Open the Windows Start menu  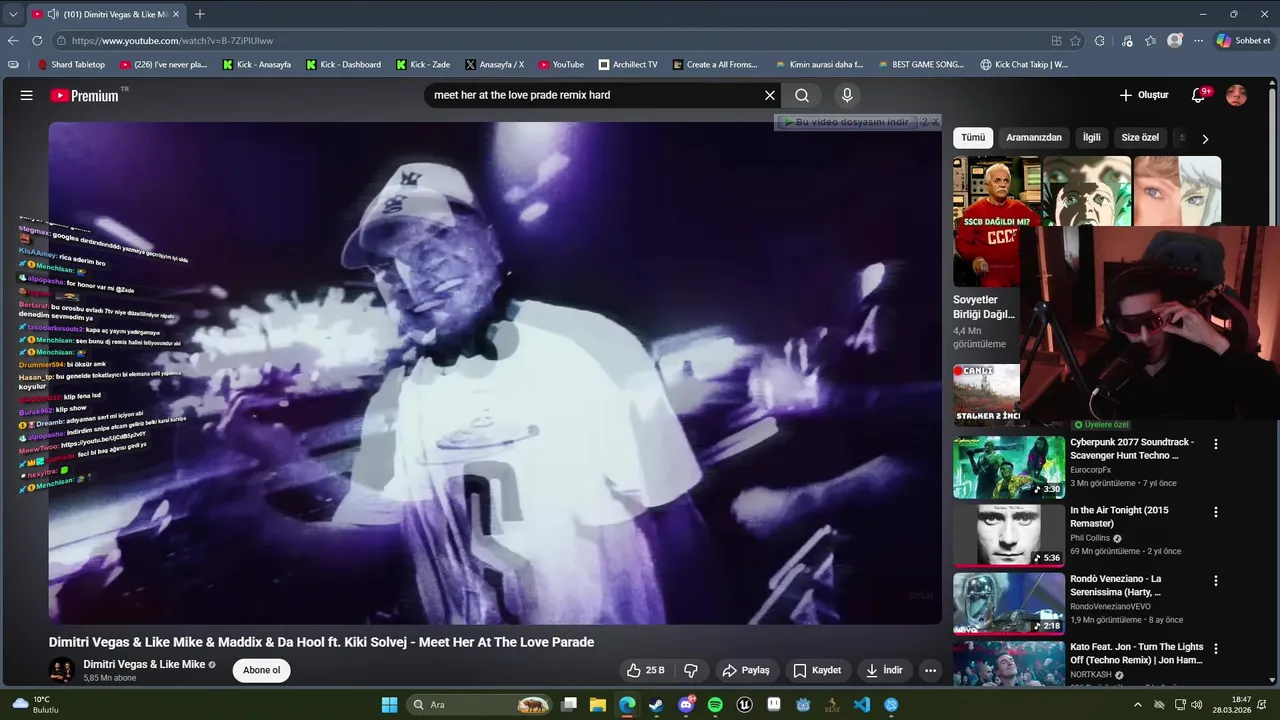[389, 705]
